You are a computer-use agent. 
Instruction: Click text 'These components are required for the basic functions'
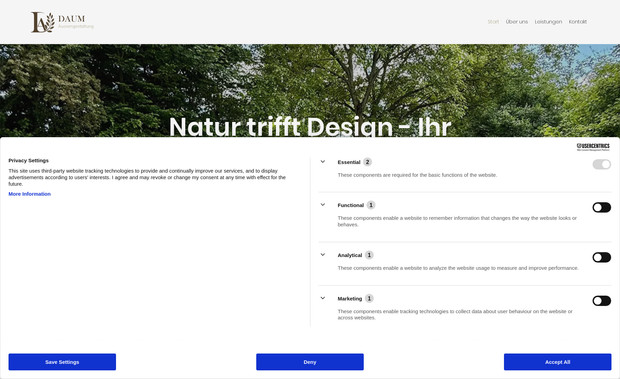[x=417, y=175]
